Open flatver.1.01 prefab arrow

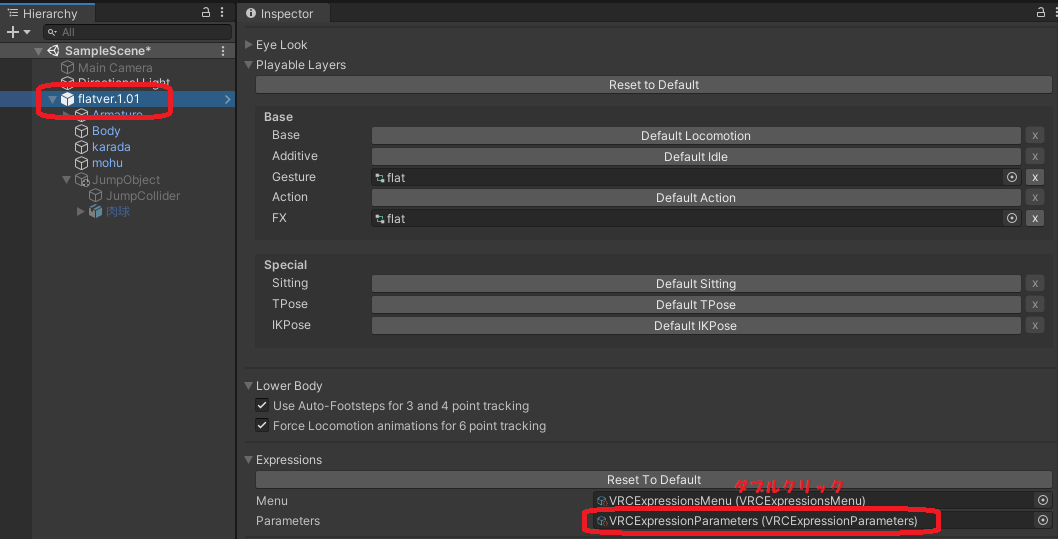pos(227,99)
